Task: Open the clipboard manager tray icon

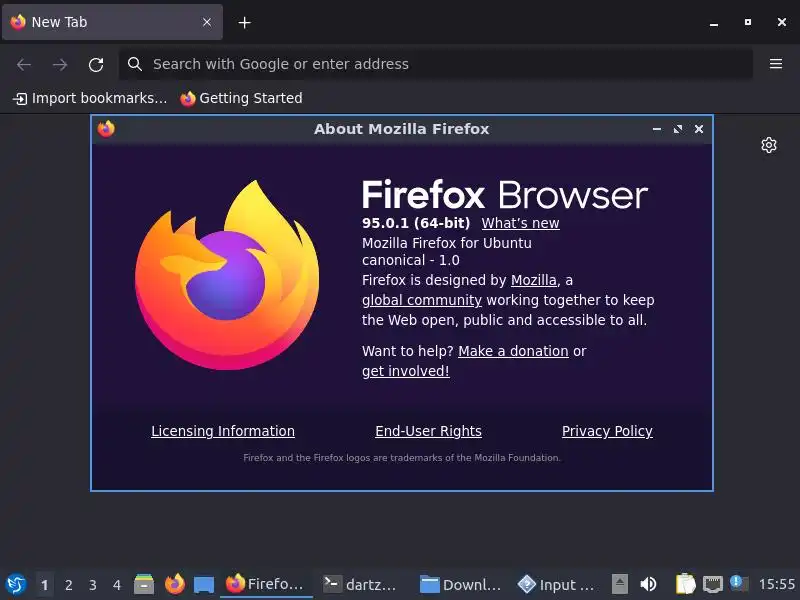Action: click(x=685, y=584)
